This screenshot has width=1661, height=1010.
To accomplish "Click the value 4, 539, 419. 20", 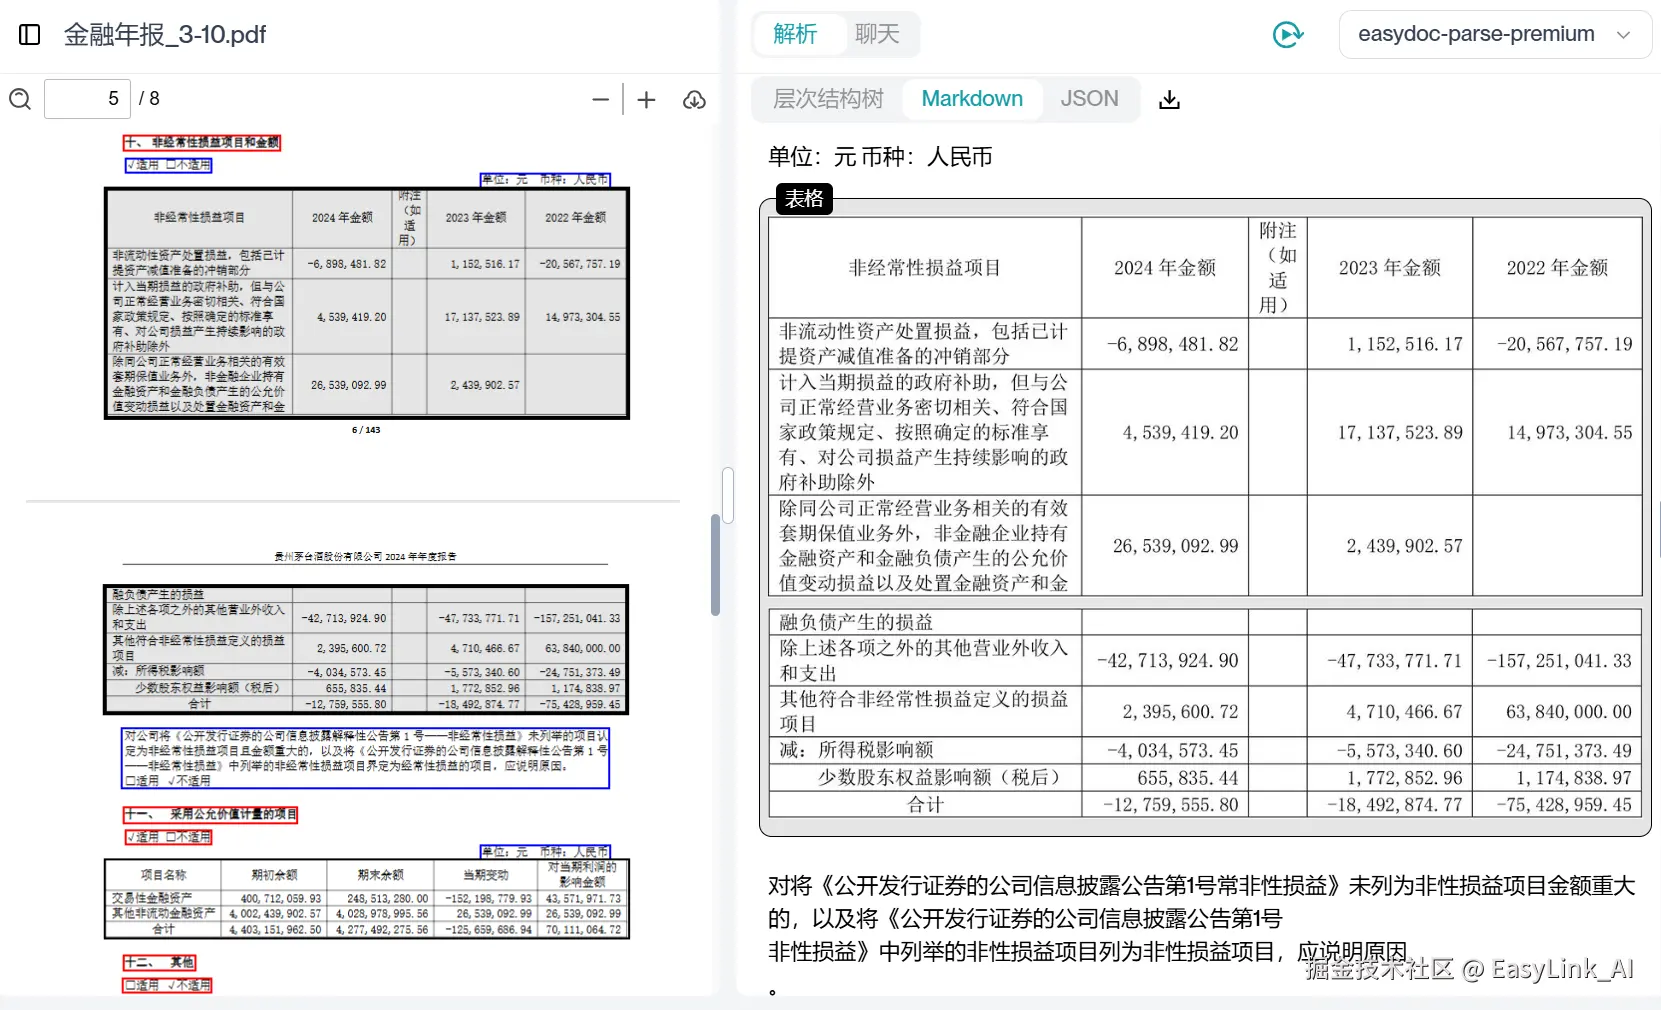I will click(1180, 433).
